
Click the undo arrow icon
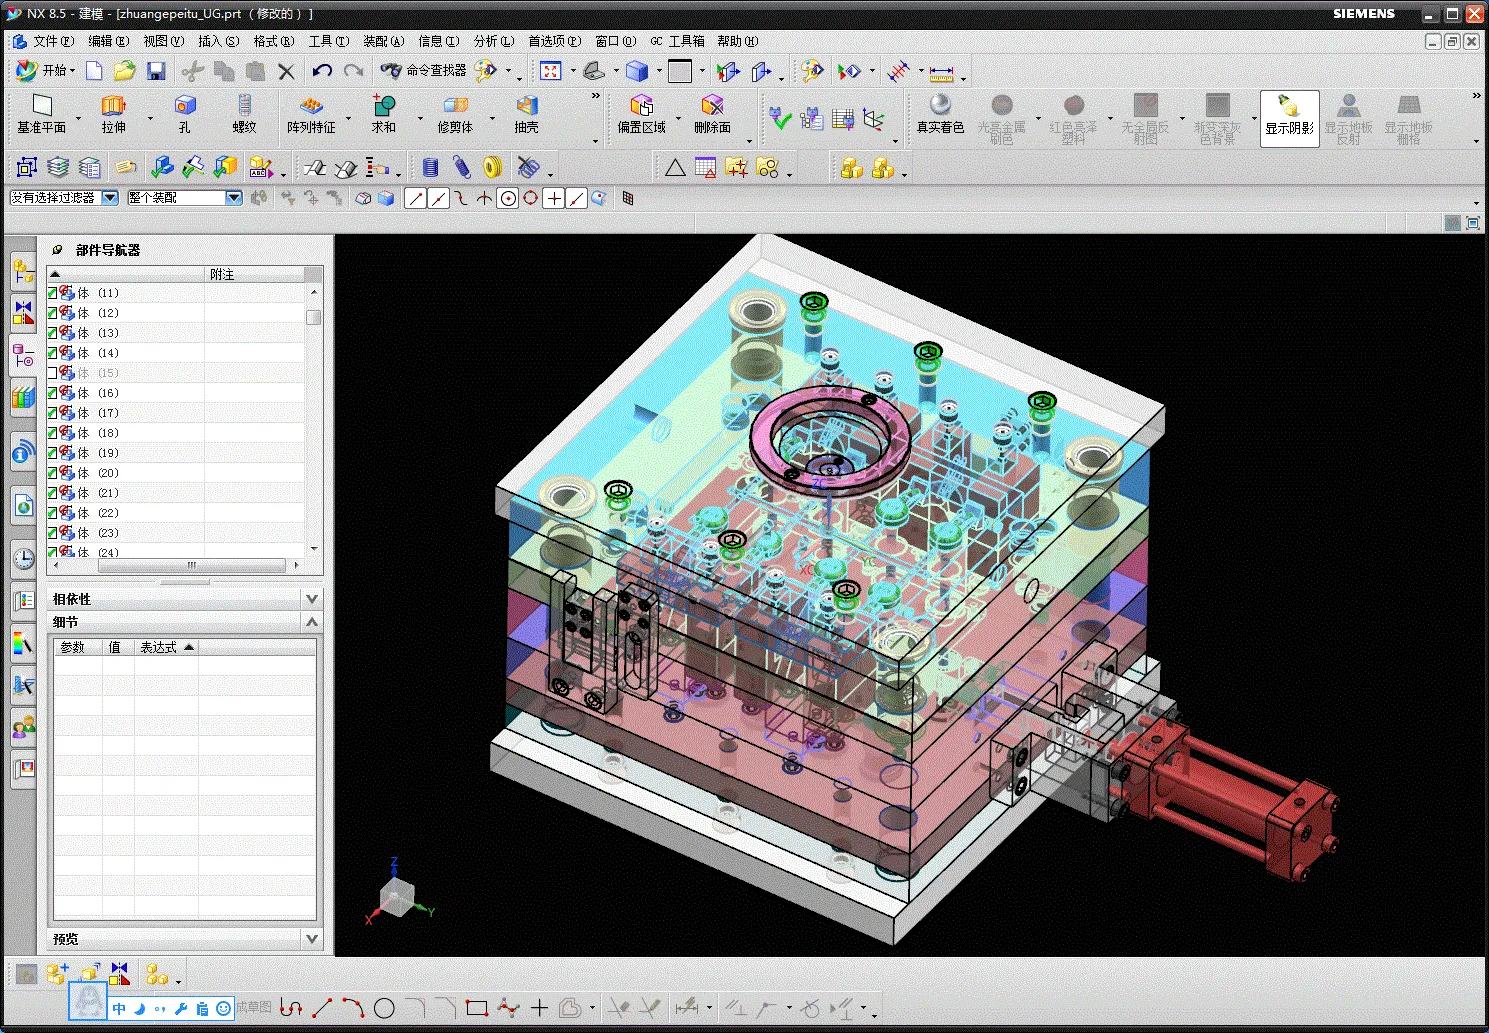321,71
